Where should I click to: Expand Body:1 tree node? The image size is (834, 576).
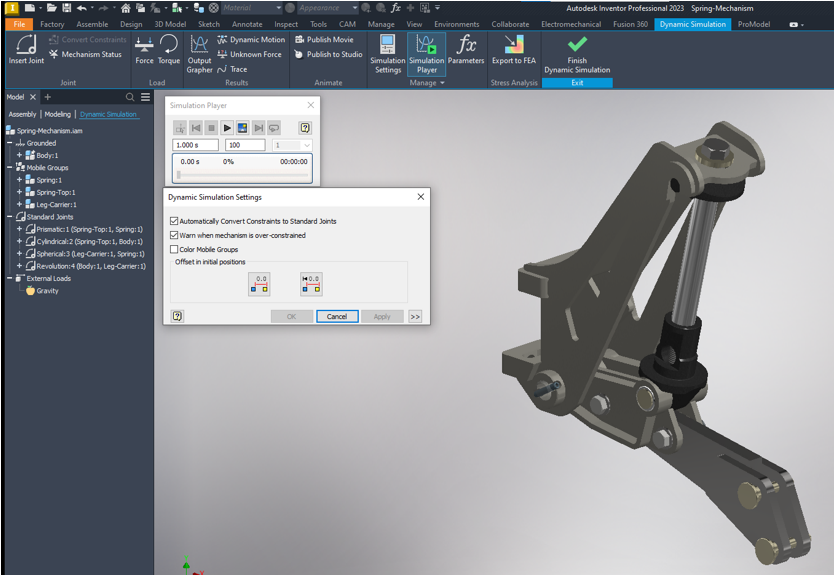[x=19, y=155]
